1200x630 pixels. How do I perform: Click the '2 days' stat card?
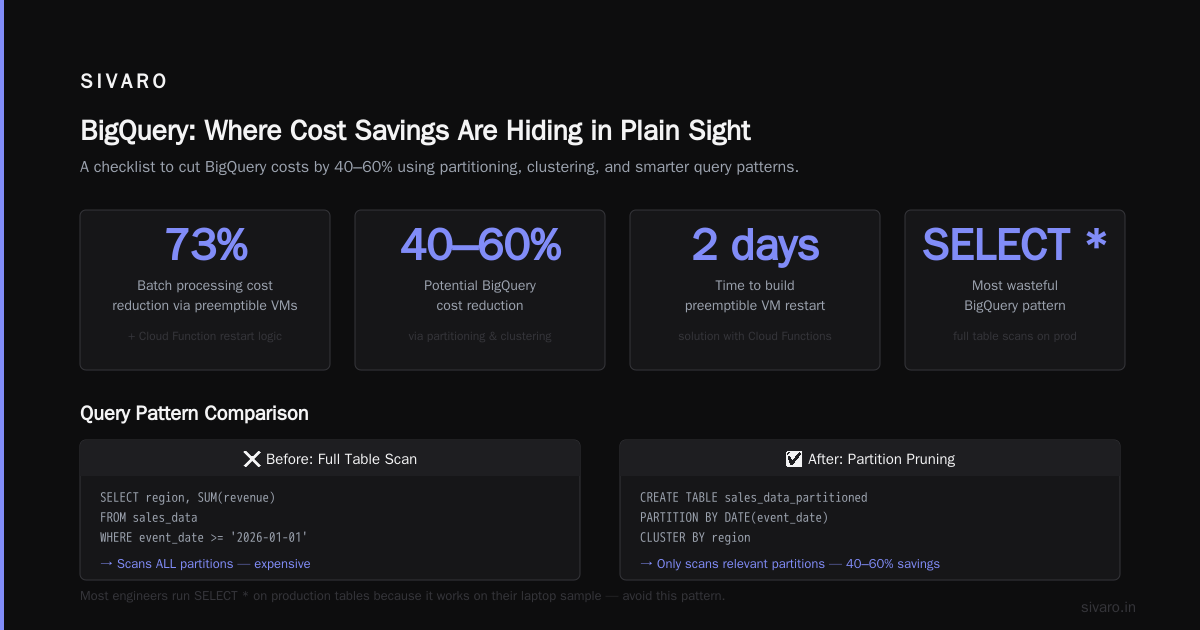click(755, 290)
